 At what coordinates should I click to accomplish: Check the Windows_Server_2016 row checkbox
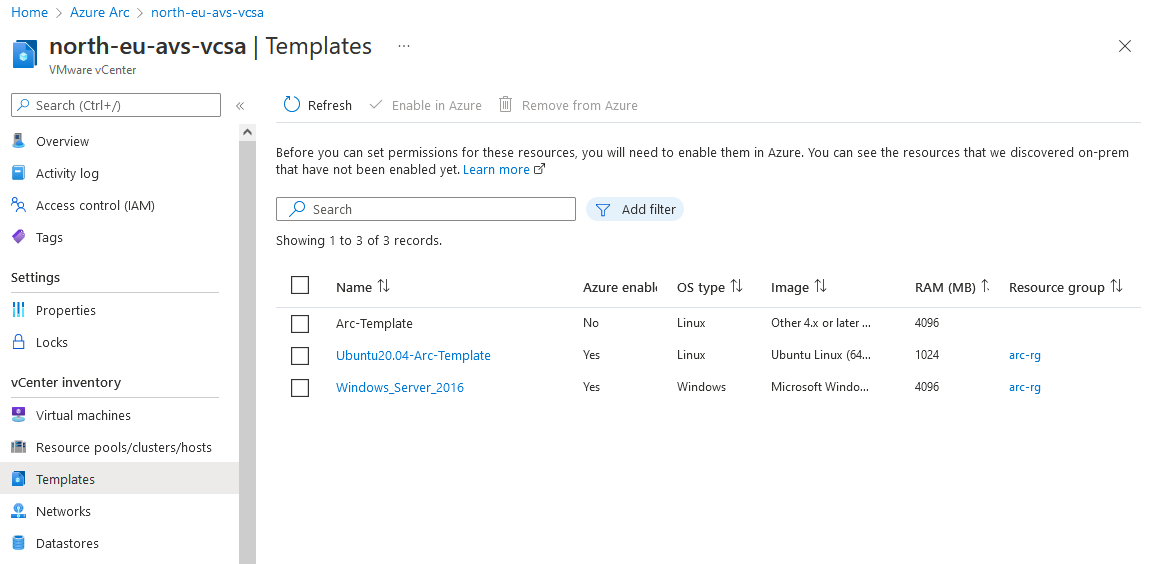[x=300, y=388]
